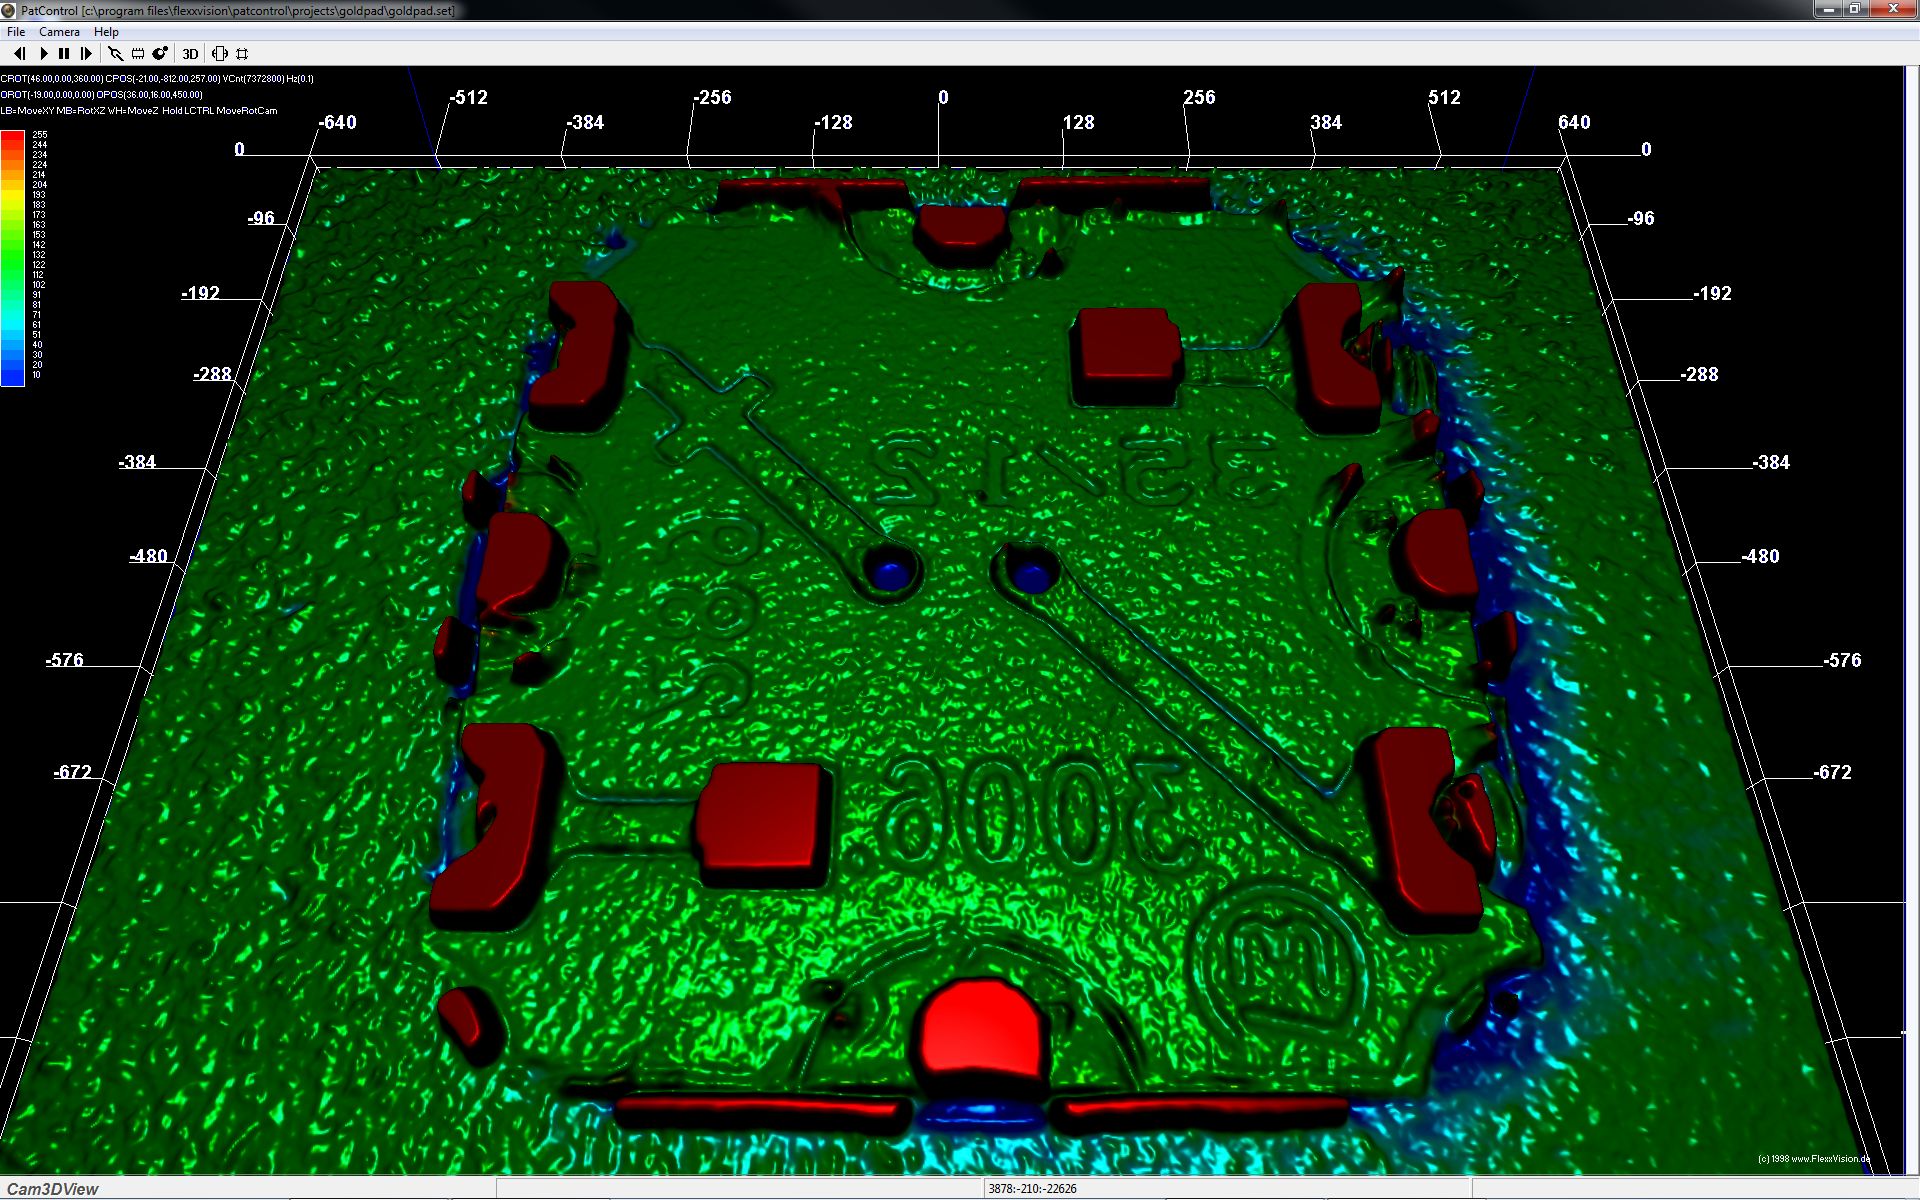Click the step backward playback button
The width and height of the screenshot is (1920, 1200).
(x=20, y=54)
